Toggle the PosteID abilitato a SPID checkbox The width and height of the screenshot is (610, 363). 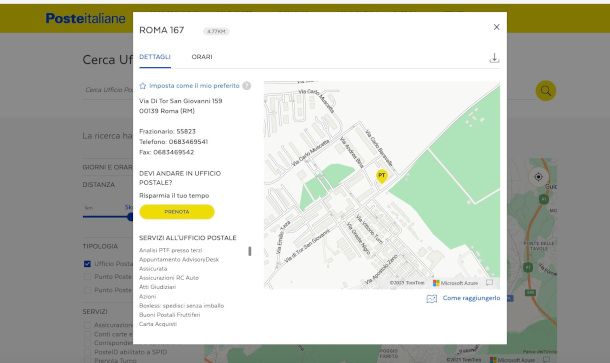pyautogui.click(x=87, y=352)
